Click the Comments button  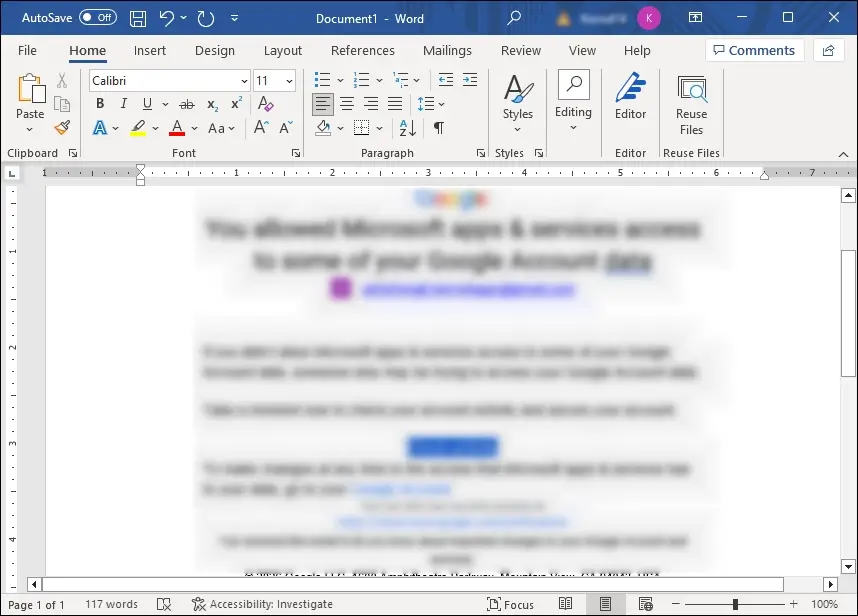[755, 50]
